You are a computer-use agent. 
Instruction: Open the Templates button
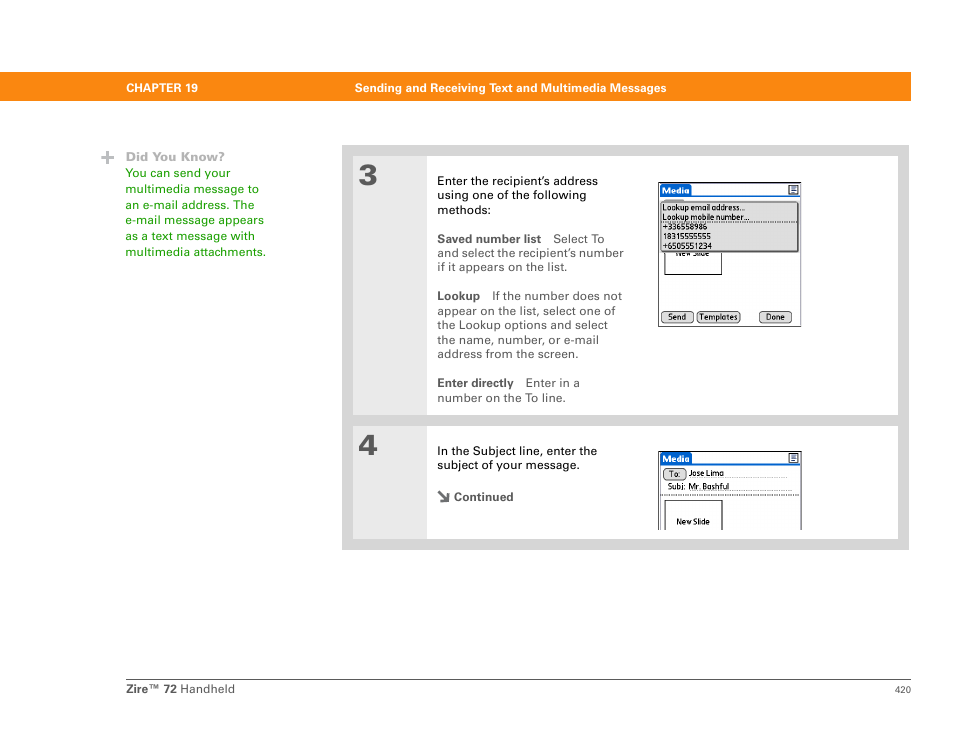pos(719,317)
